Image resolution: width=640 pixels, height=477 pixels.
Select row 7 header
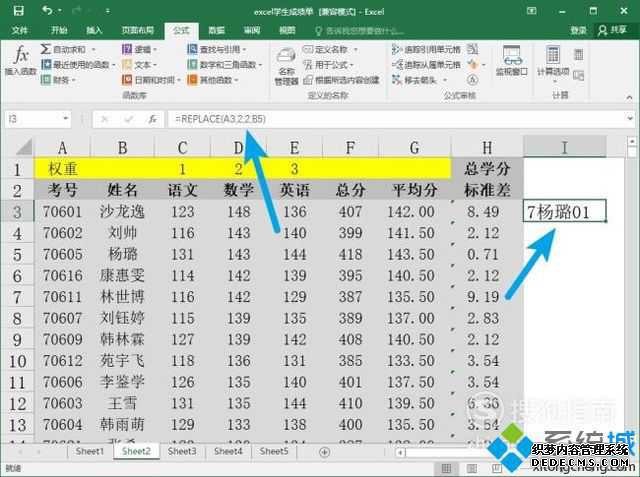click(x=17, y=297)
